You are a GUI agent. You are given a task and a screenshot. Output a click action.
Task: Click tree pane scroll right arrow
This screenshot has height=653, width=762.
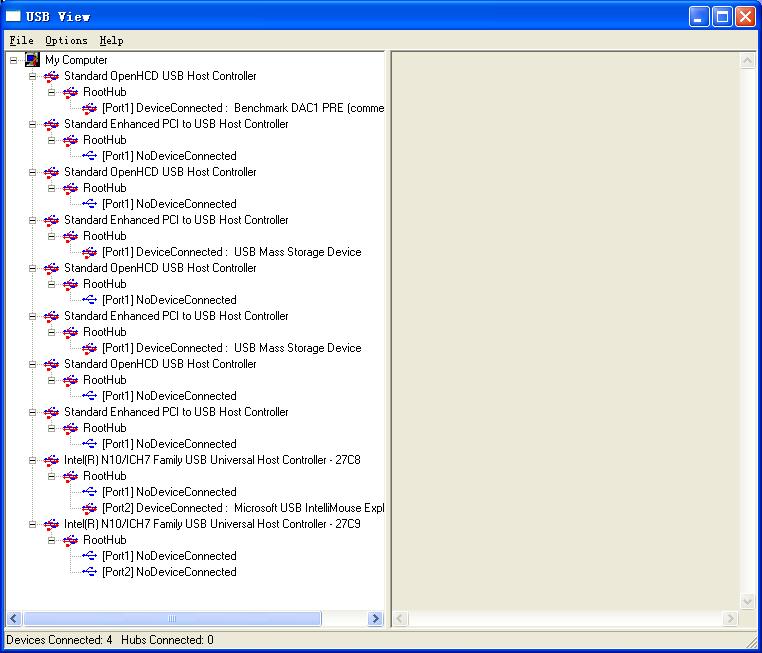tap(375, 619)
